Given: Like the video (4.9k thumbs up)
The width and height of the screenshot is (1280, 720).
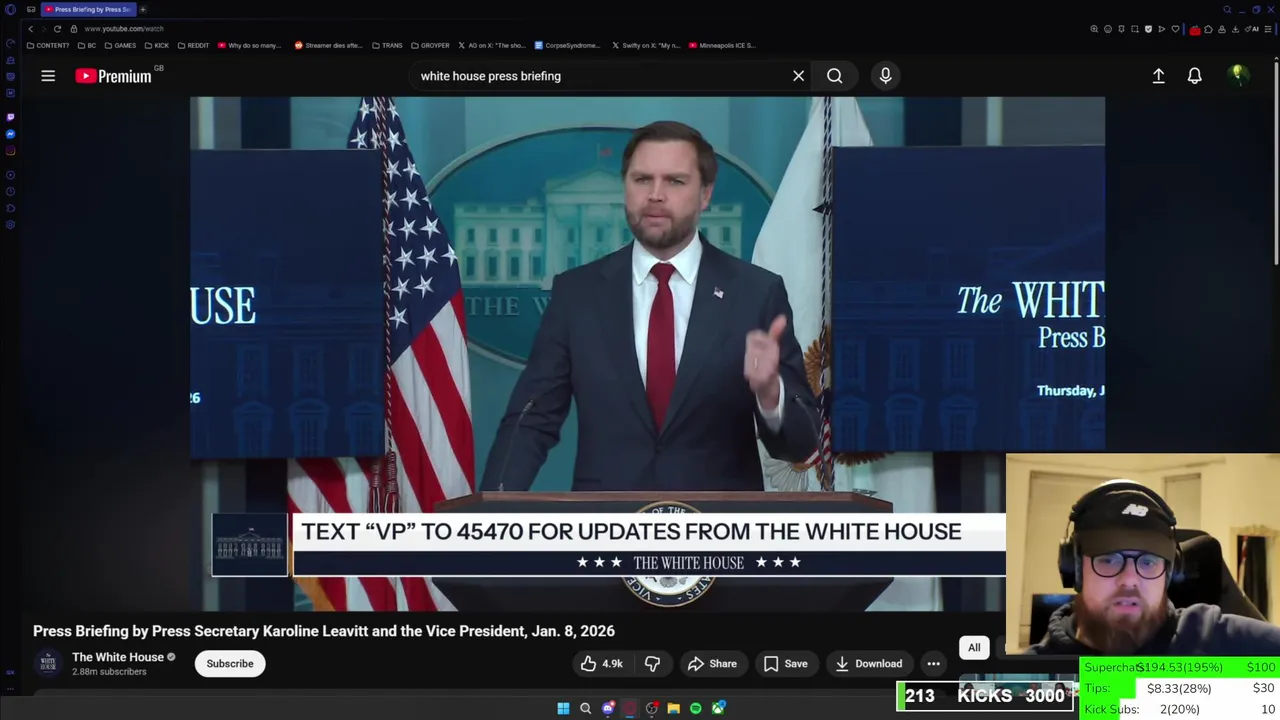Looking at the screenshot, I should [x=601, y=663].
